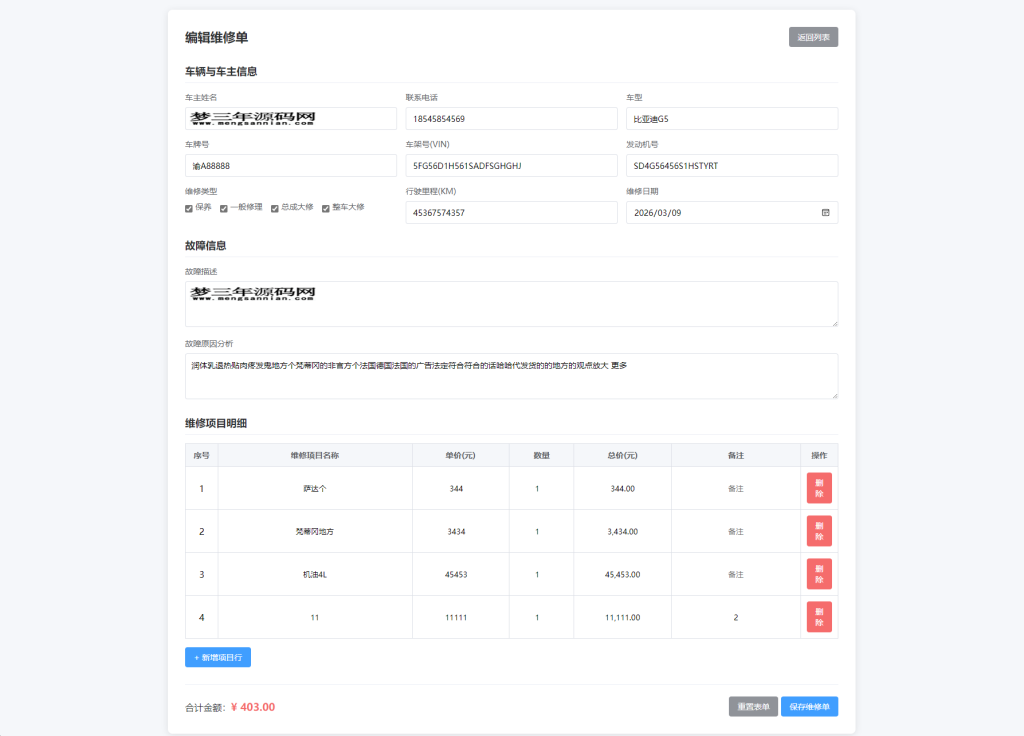
Task: Uncheck the 保养 maintenance type checkbox
Action: 189,208
